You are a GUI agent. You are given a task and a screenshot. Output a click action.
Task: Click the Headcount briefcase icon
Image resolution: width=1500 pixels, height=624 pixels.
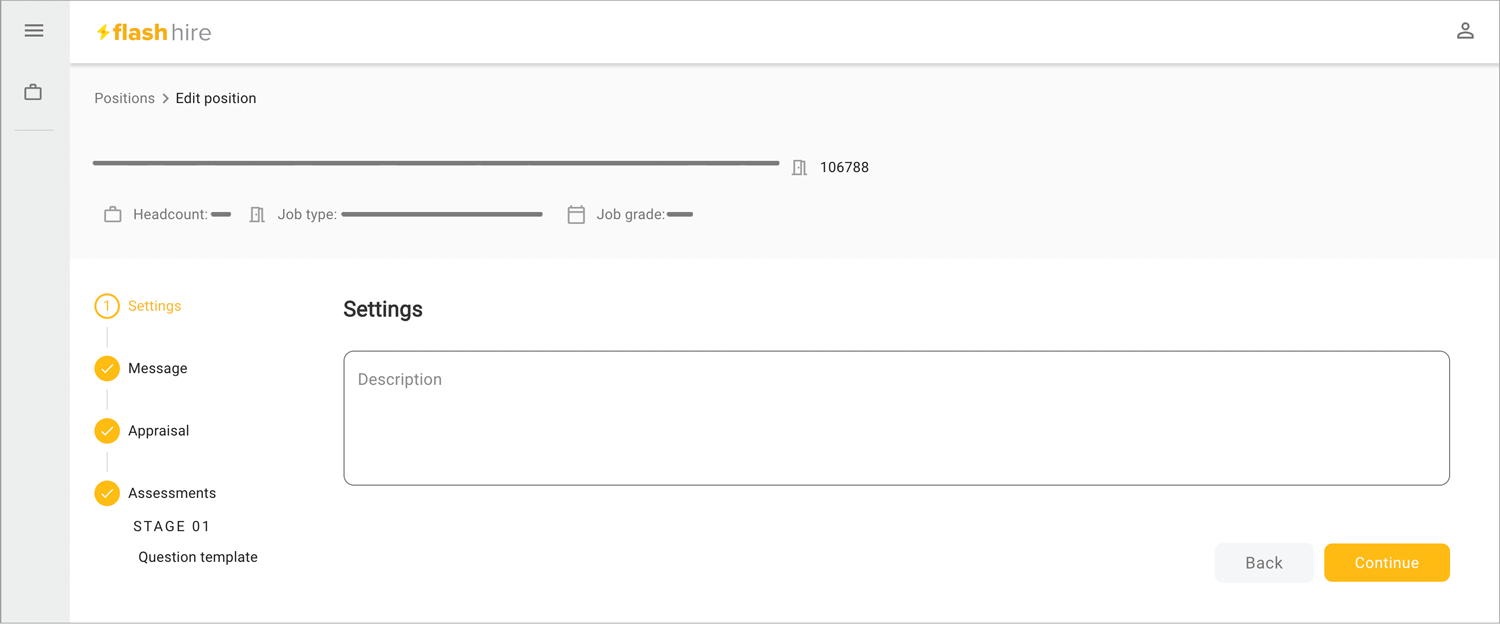(x=113, y=214)
